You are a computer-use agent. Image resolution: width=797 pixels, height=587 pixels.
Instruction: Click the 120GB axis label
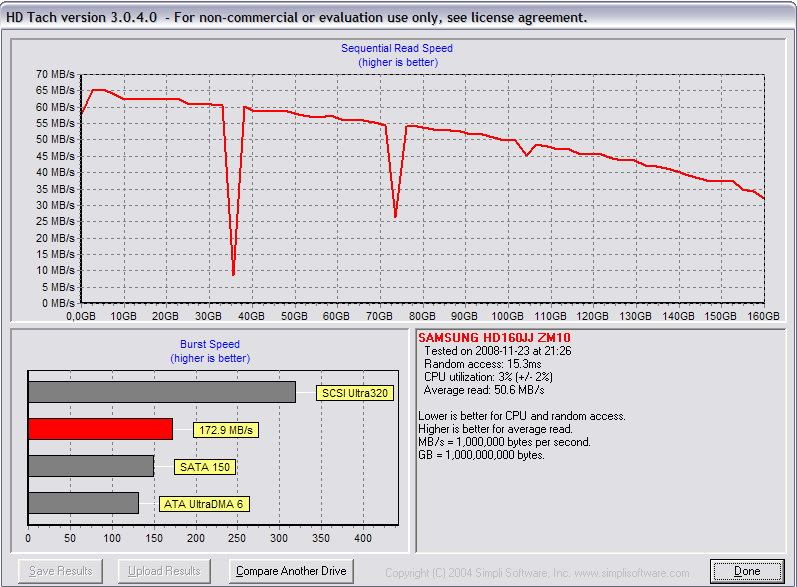[x=593, y=316]
